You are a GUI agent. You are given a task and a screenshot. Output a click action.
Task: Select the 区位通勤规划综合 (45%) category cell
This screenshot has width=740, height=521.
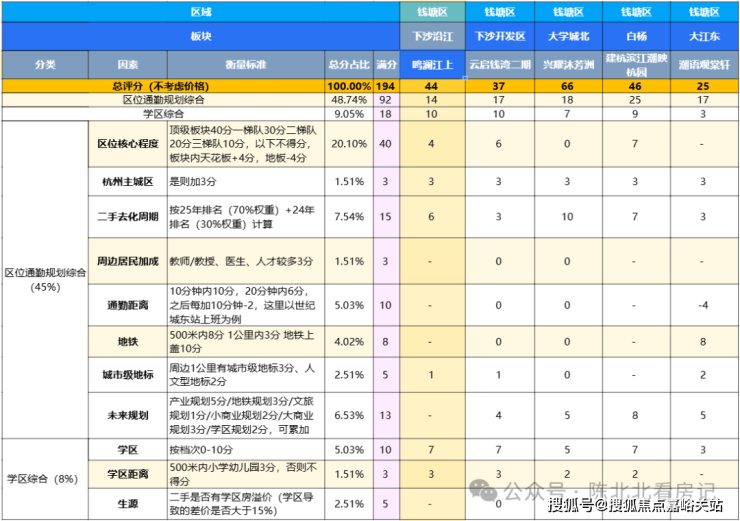[x=45, y=280]
